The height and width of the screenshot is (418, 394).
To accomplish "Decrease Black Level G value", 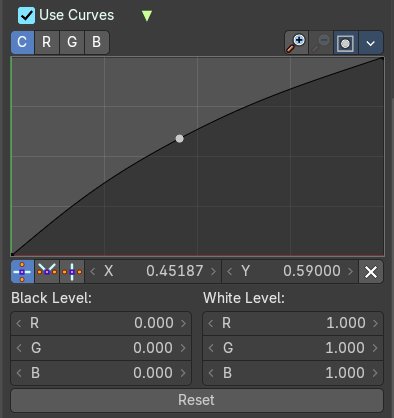I will click(19, 348).
